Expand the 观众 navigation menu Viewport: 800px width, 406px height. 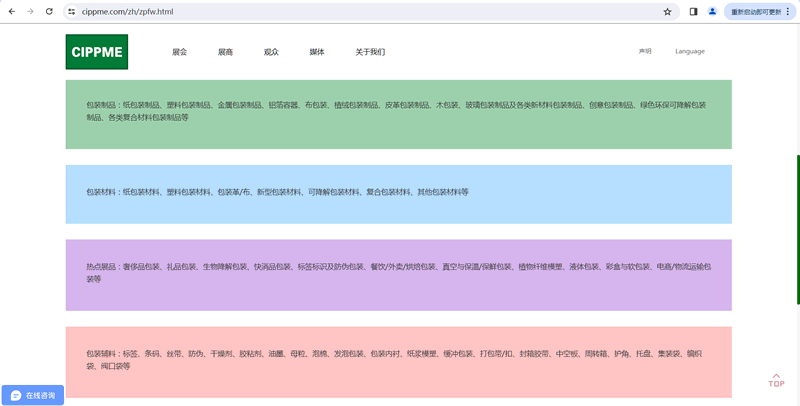pyautogui.click(x=271, y=52)
